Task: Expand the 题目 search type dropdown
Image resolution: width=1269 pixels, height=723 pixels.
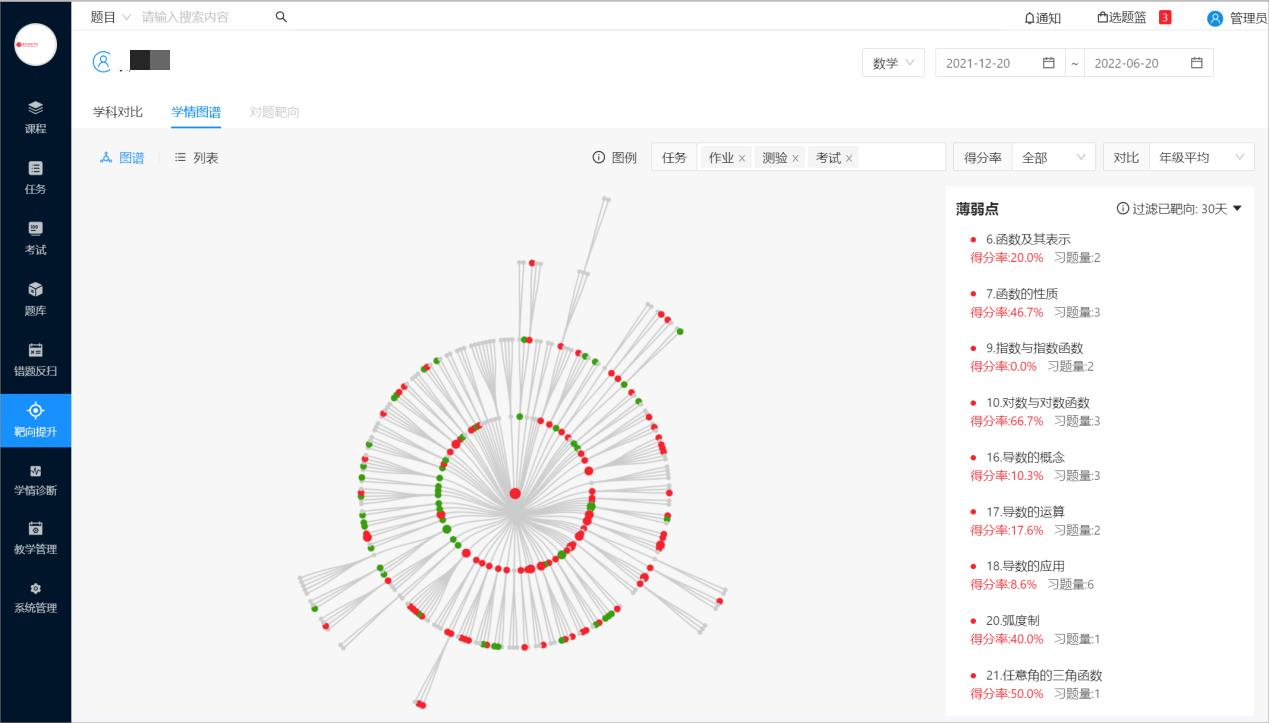Action: (x=110, y=17)
